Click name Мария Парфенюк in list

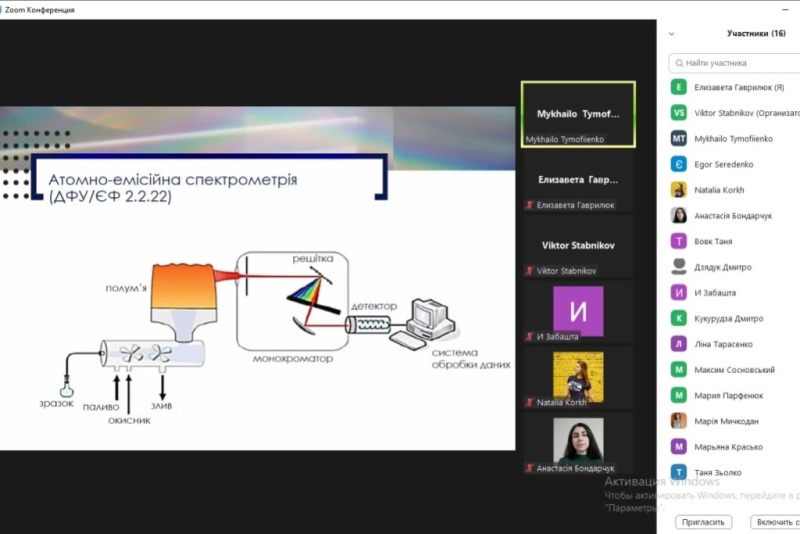point(729,395)
